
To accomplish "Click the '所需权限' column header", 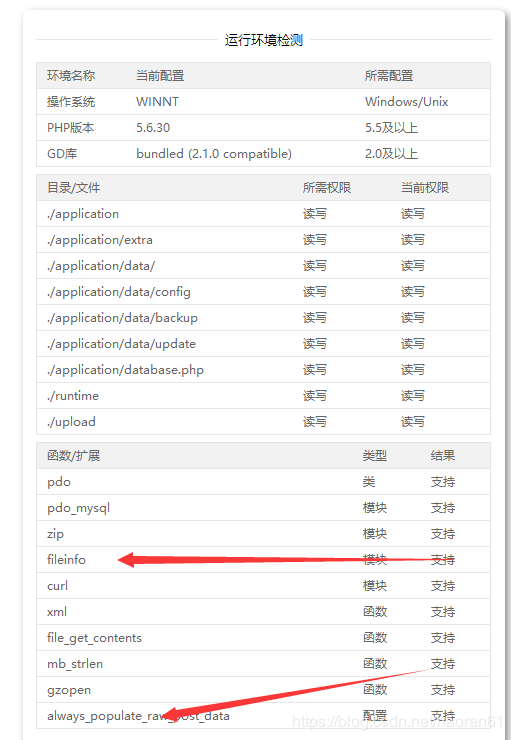I will pyautogui.click(x=327, y=188).
